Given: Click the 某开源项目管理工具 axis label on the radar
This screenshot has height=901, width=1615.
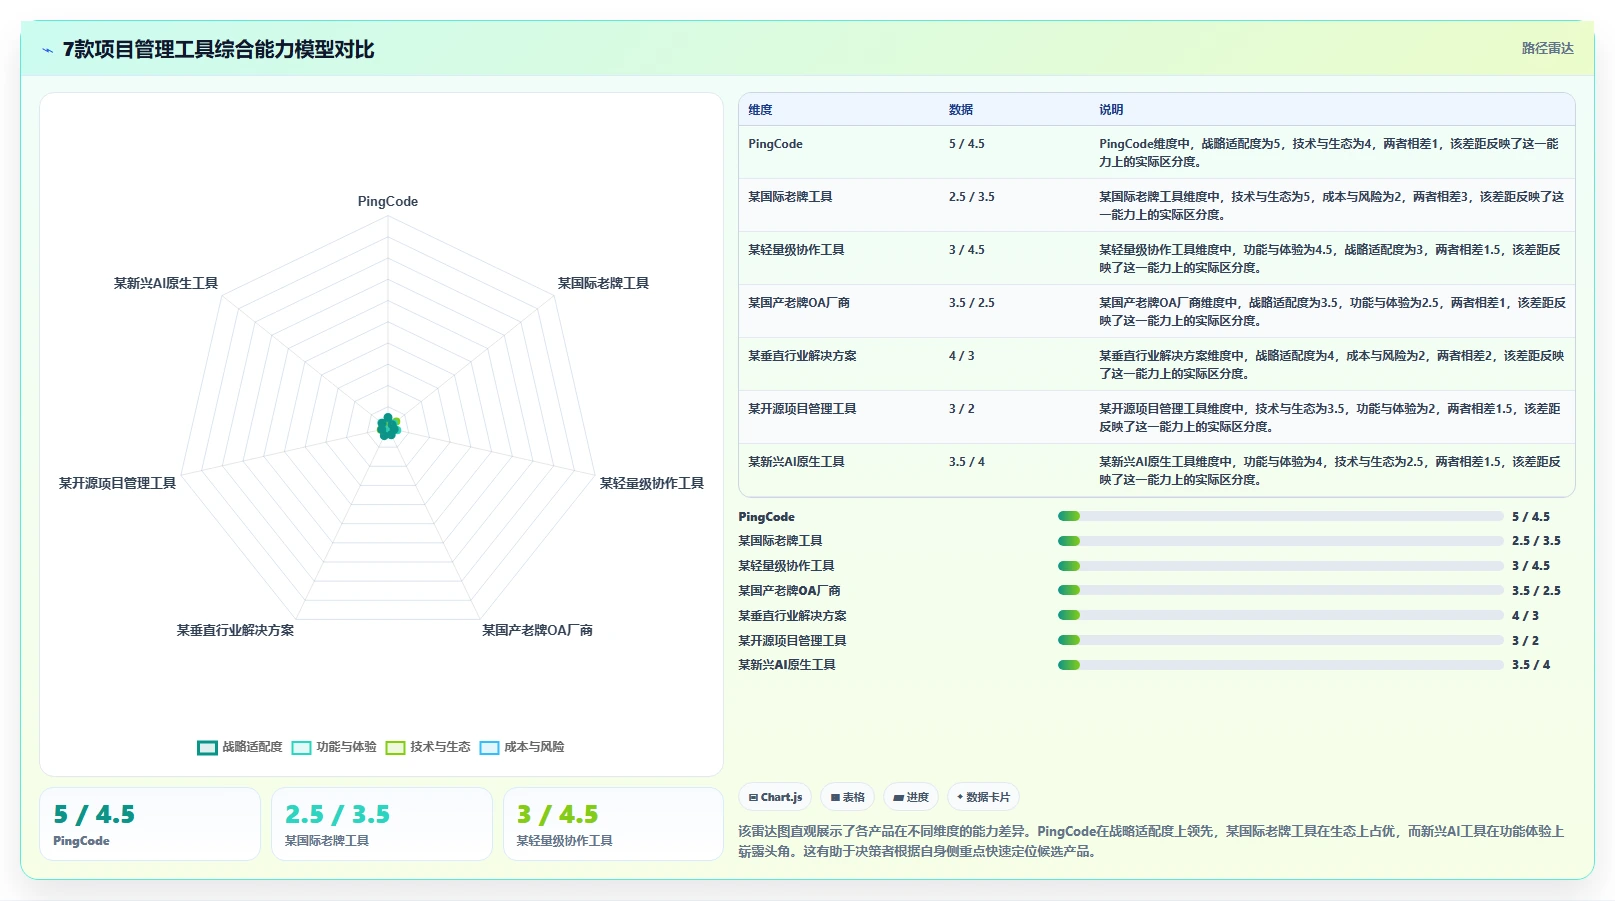Looking at the screenshot, I should pyautogui.click(x=117, y=483).
